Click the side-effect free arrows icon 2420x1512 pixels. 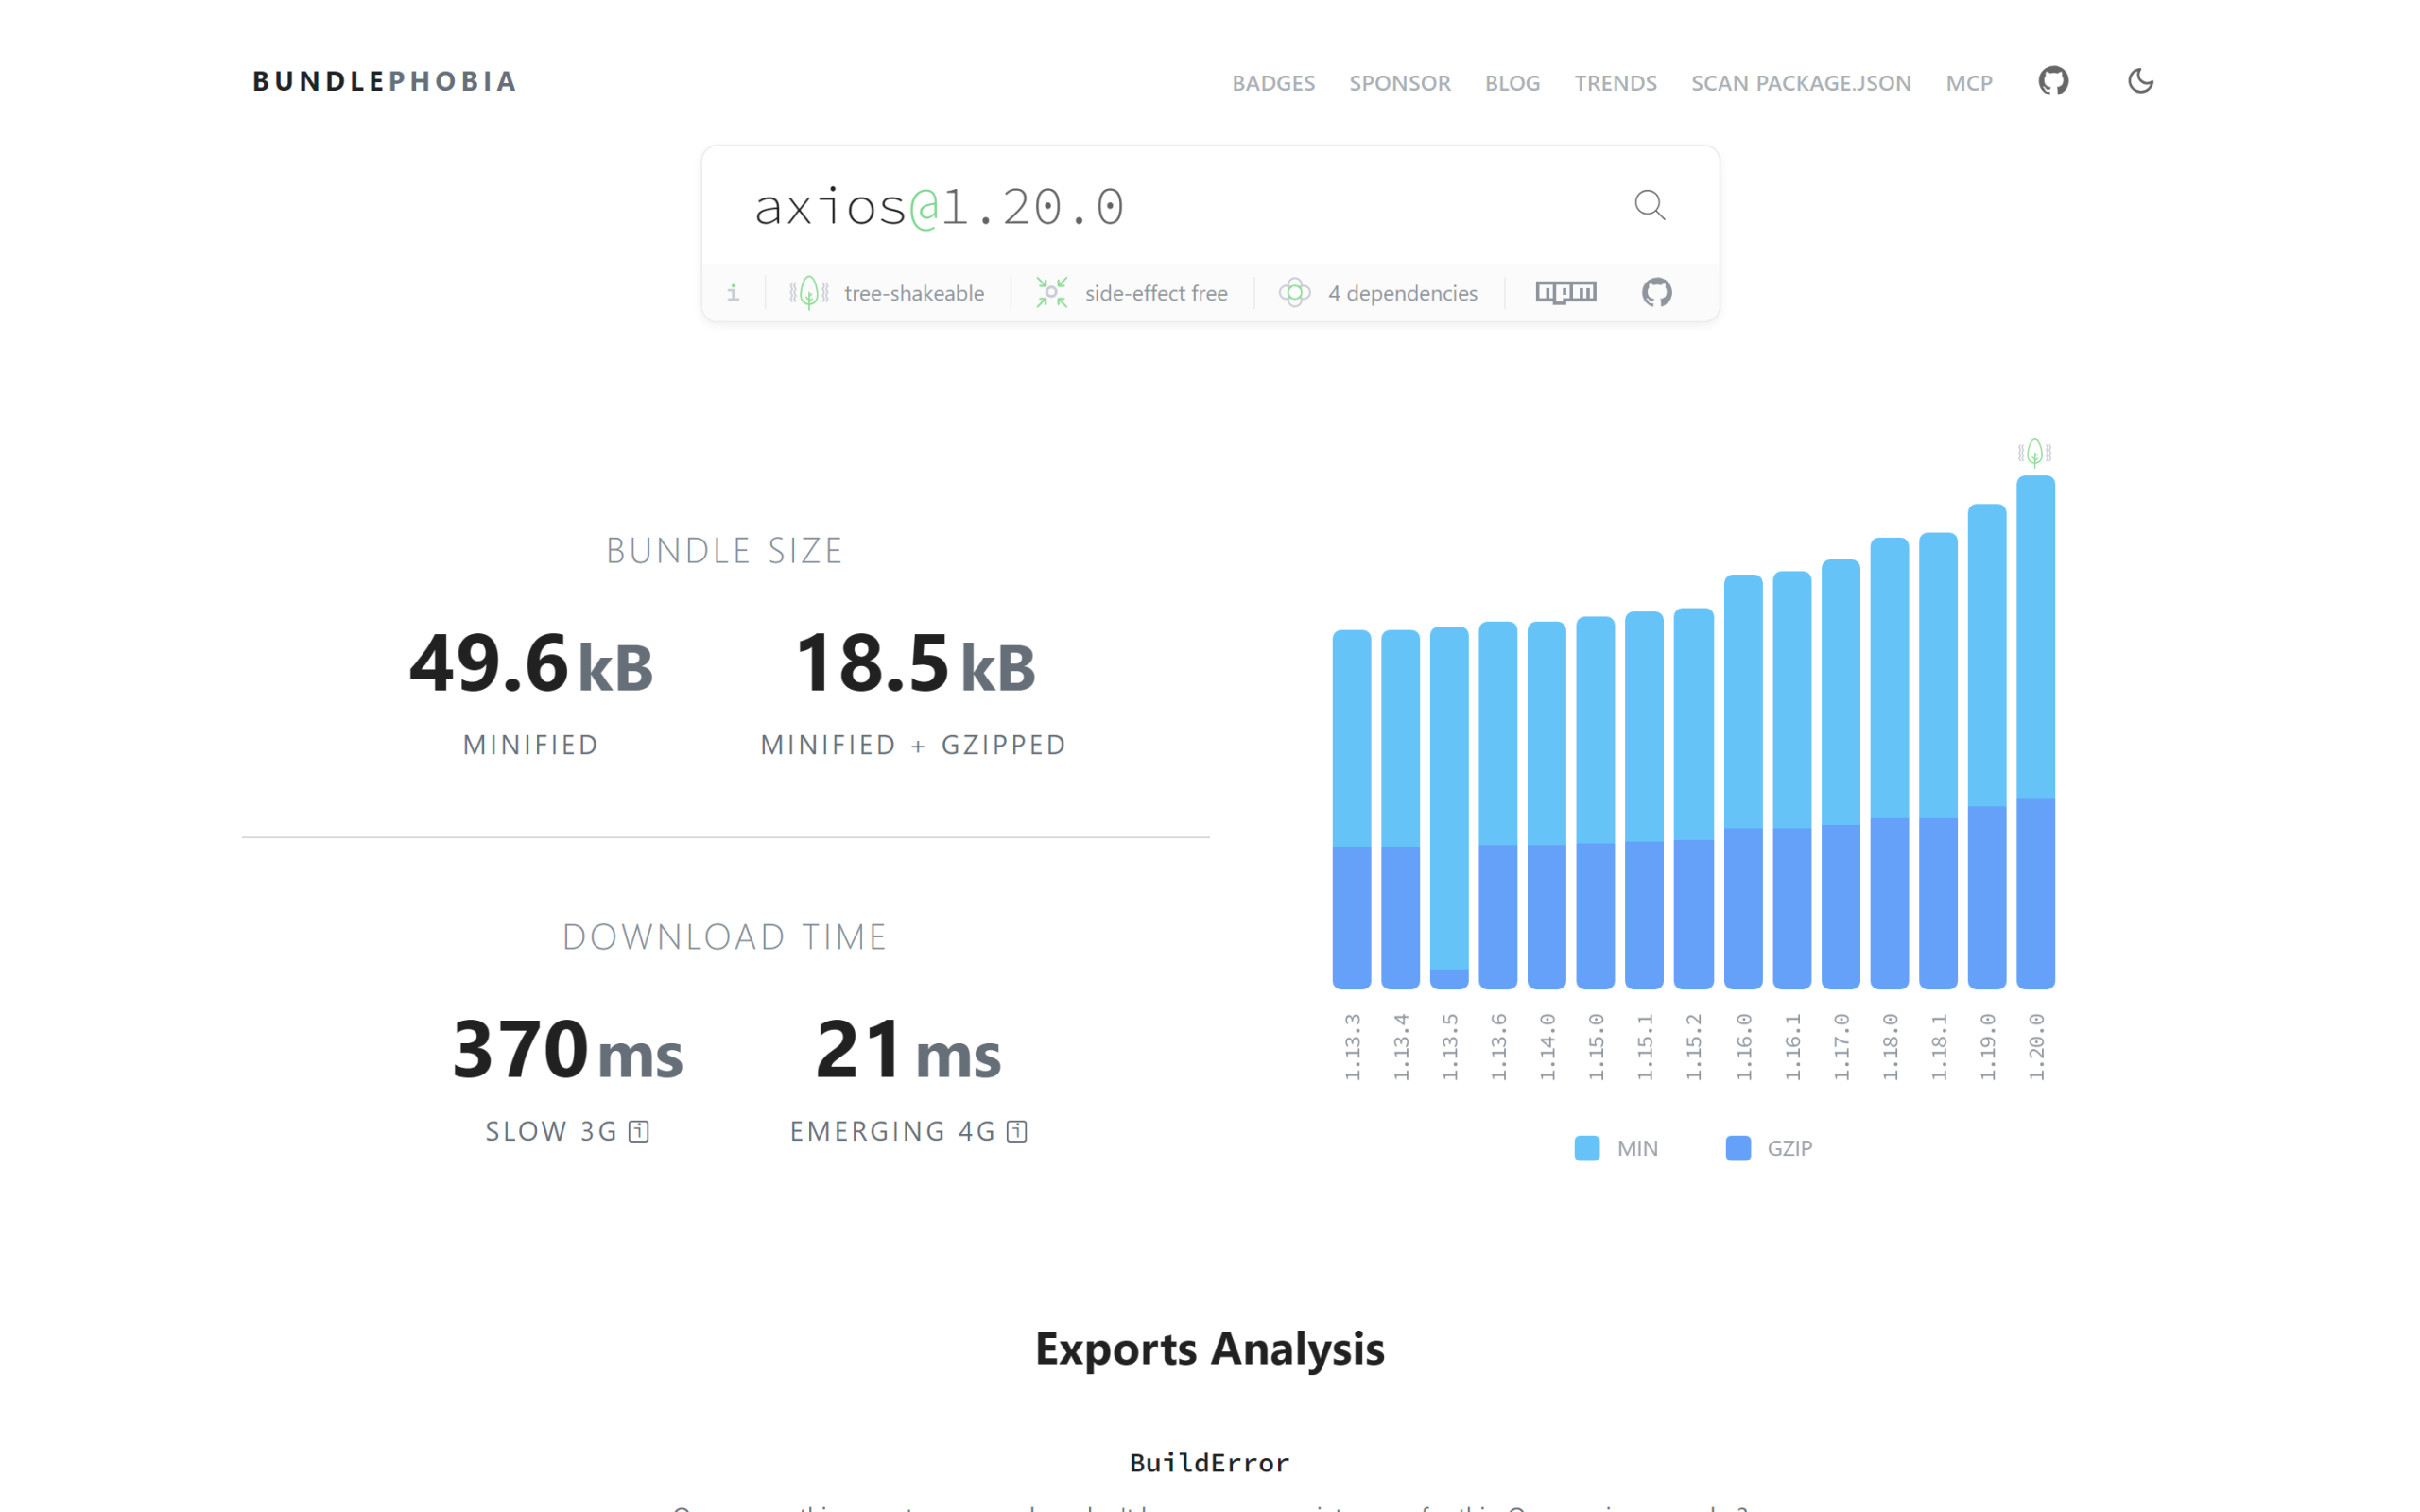[x=1051, y=292]
